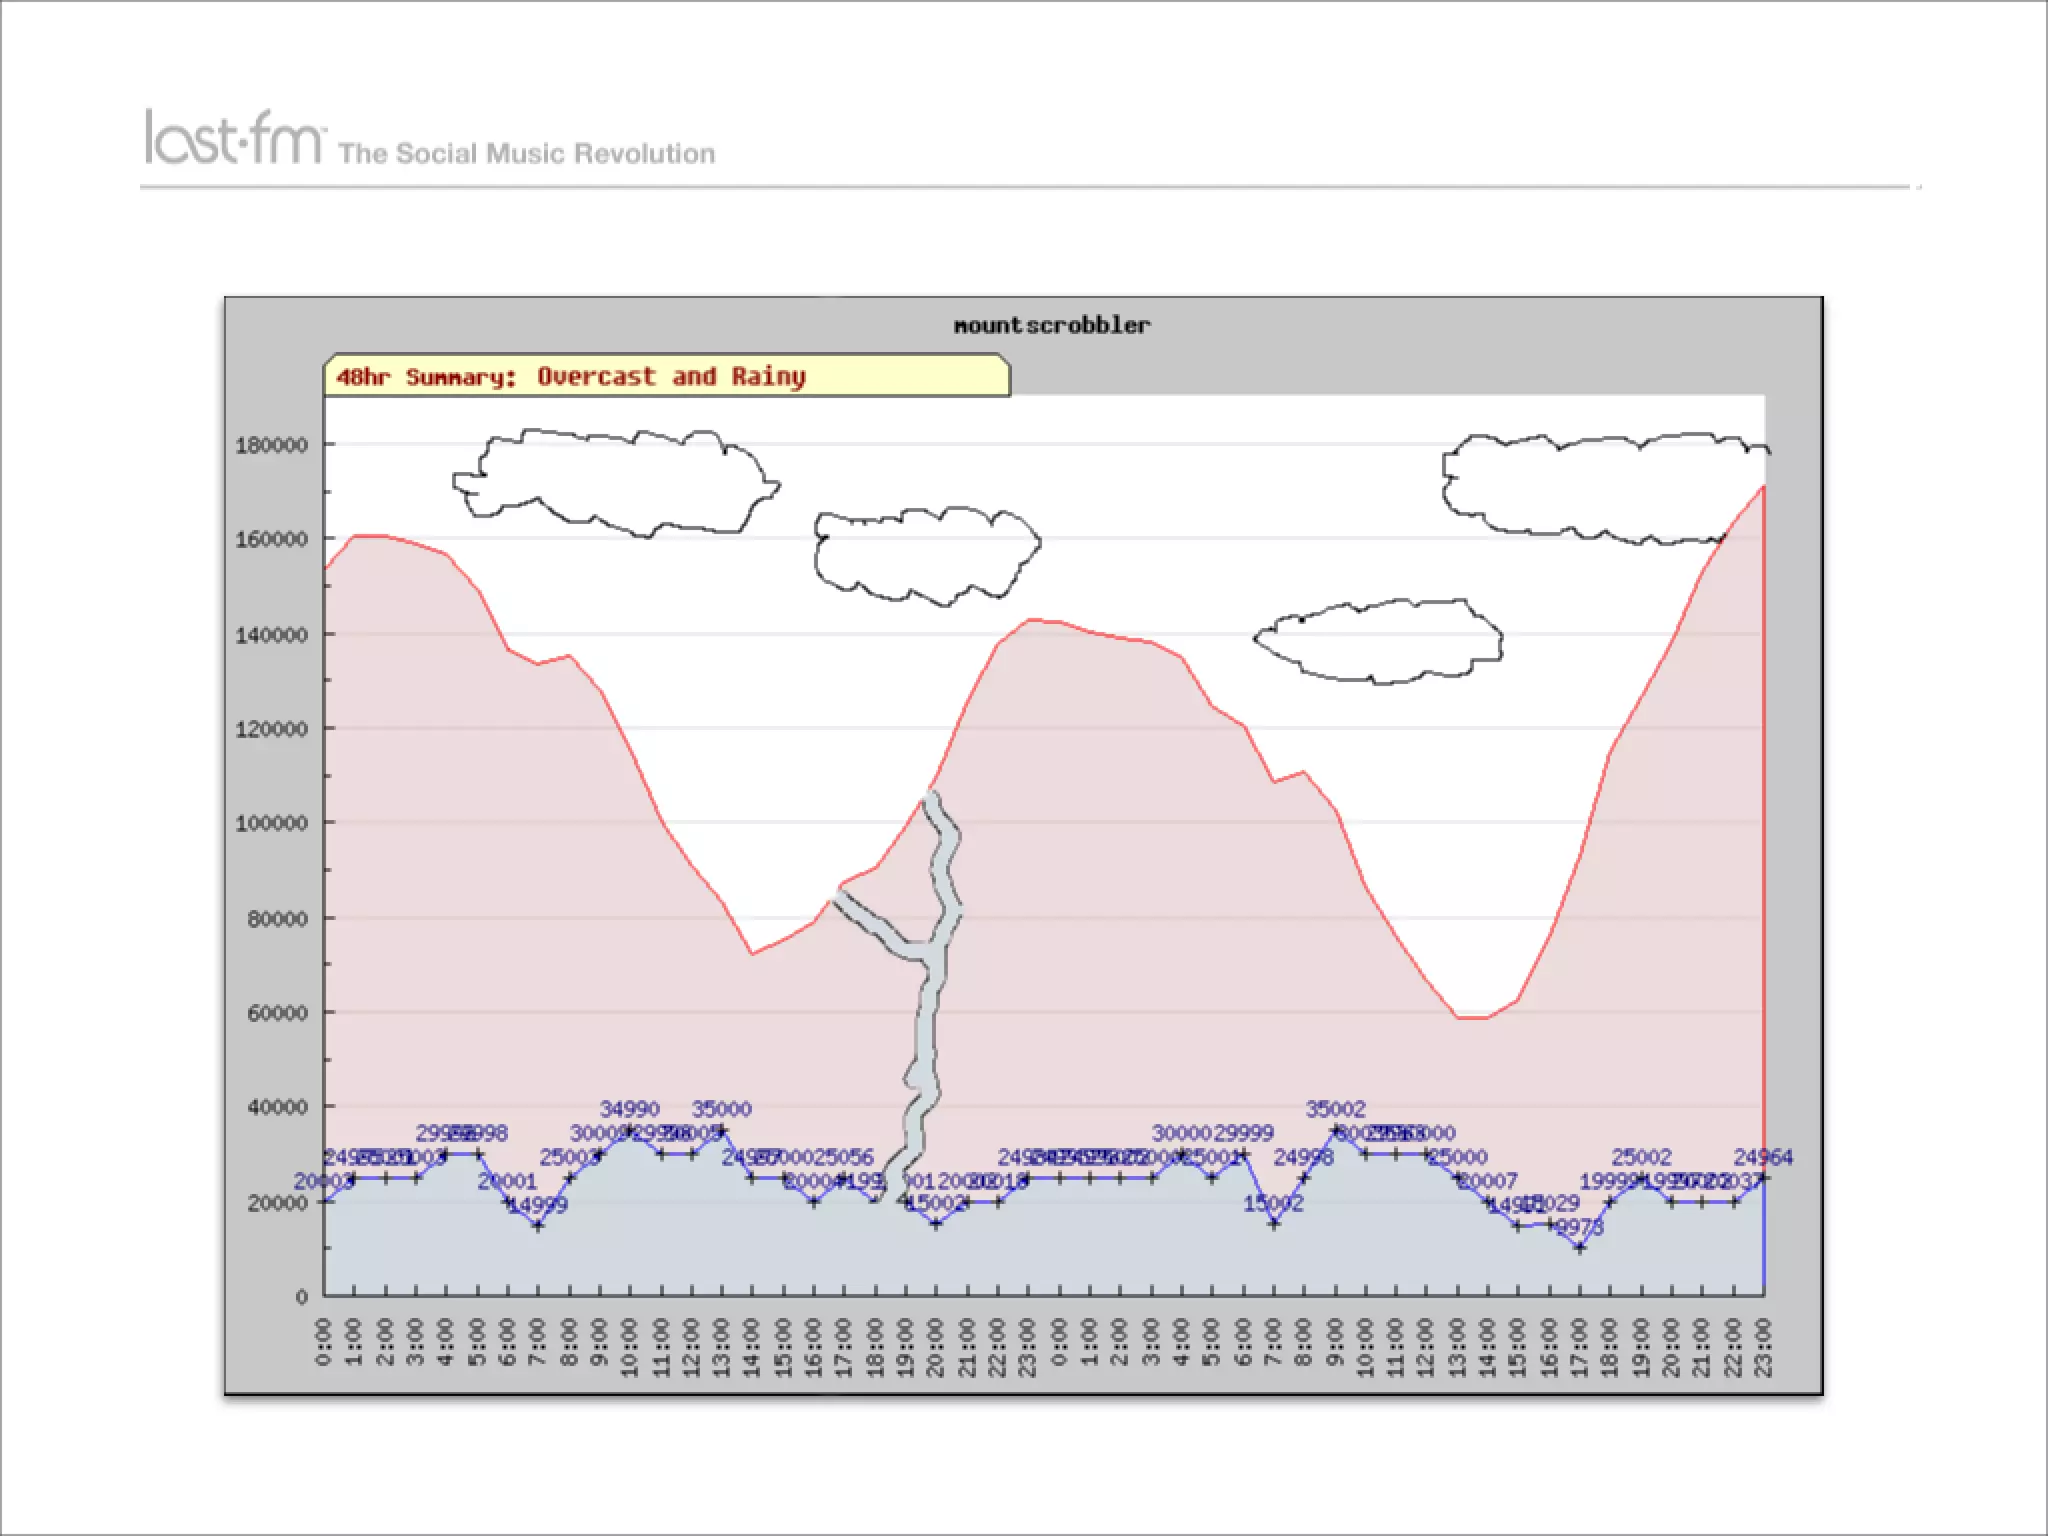Click the 24964 data label at the chart's right end

[1763, 1157]
